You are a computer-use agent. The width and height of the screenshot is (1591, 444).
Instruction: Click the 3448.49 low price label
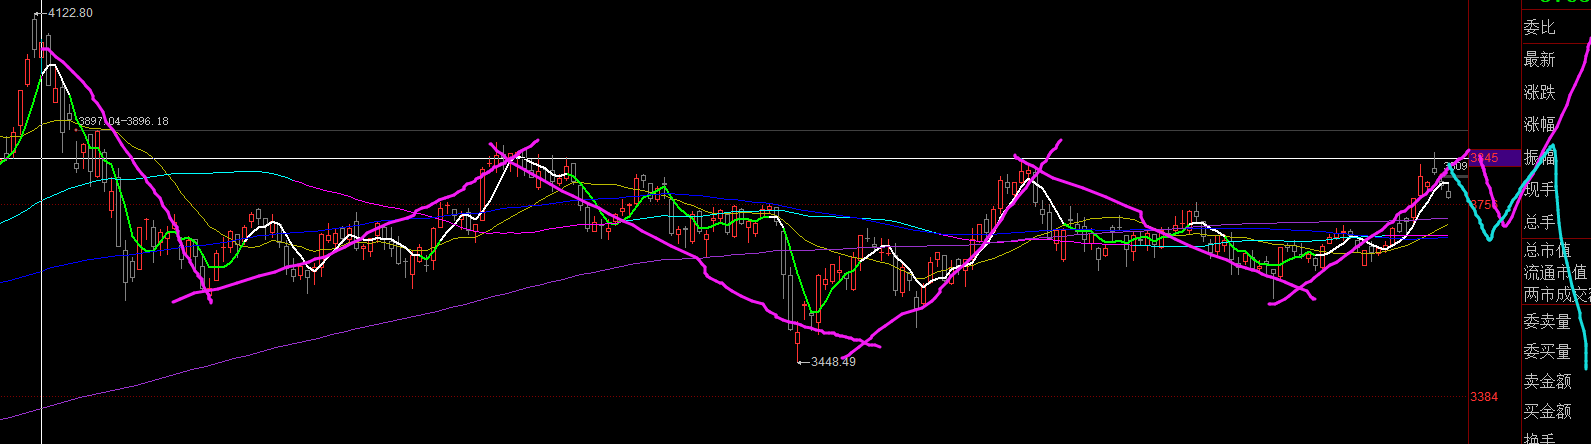click(833, 362)
